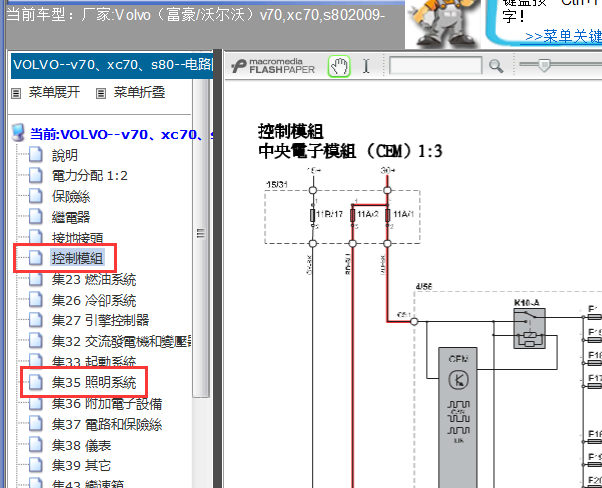The width and height of the screenshot is (602, 488).
Task: Open the 說明 tree item
Action: tap(65, 155)
